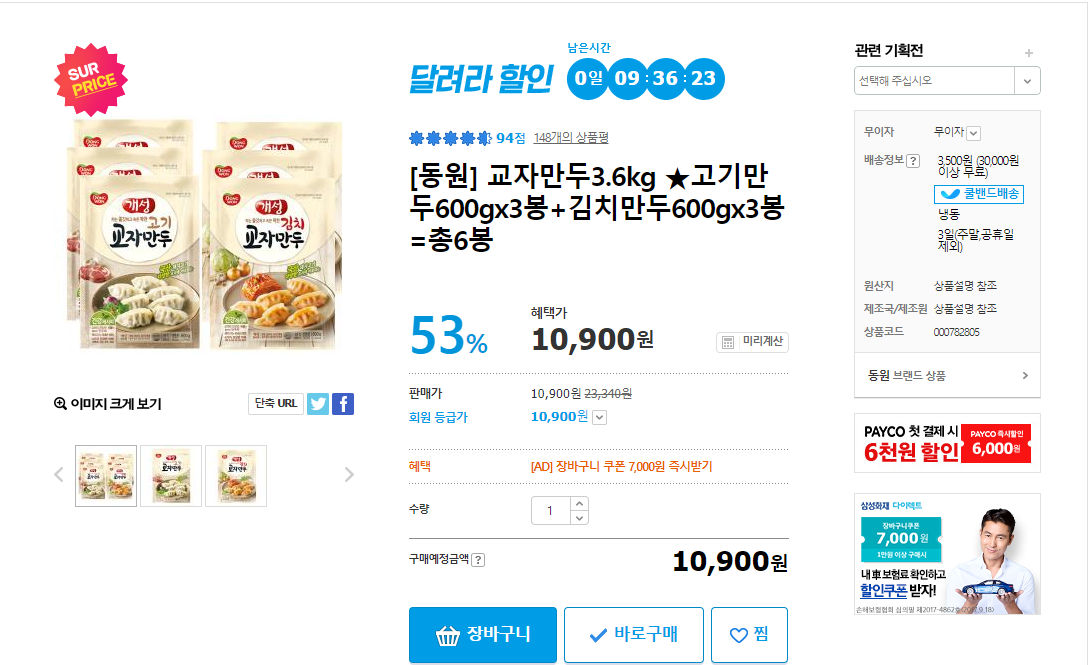This screenshot has height=665, width=1089.
Task: Select the second product thumbnail
Action: (171, 475)
